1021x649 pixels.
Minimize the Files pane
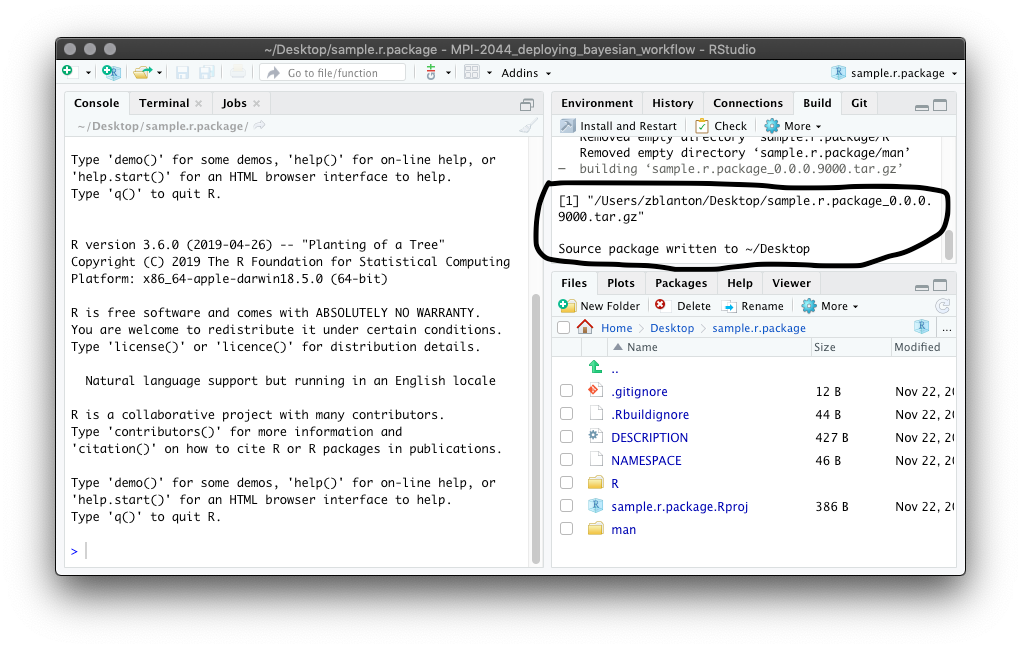click(921, 286)
